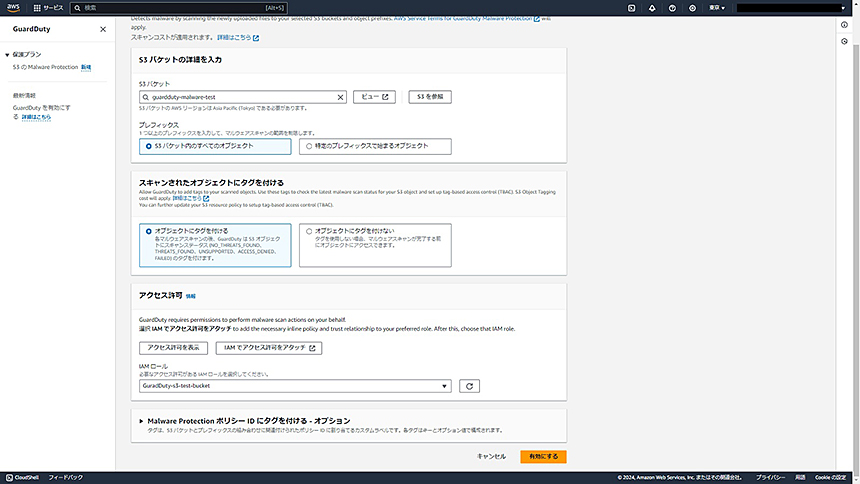Viewport: 860px width, 484px height.
Task: Refresh the IAM role list
Action: tap(469, 386)
